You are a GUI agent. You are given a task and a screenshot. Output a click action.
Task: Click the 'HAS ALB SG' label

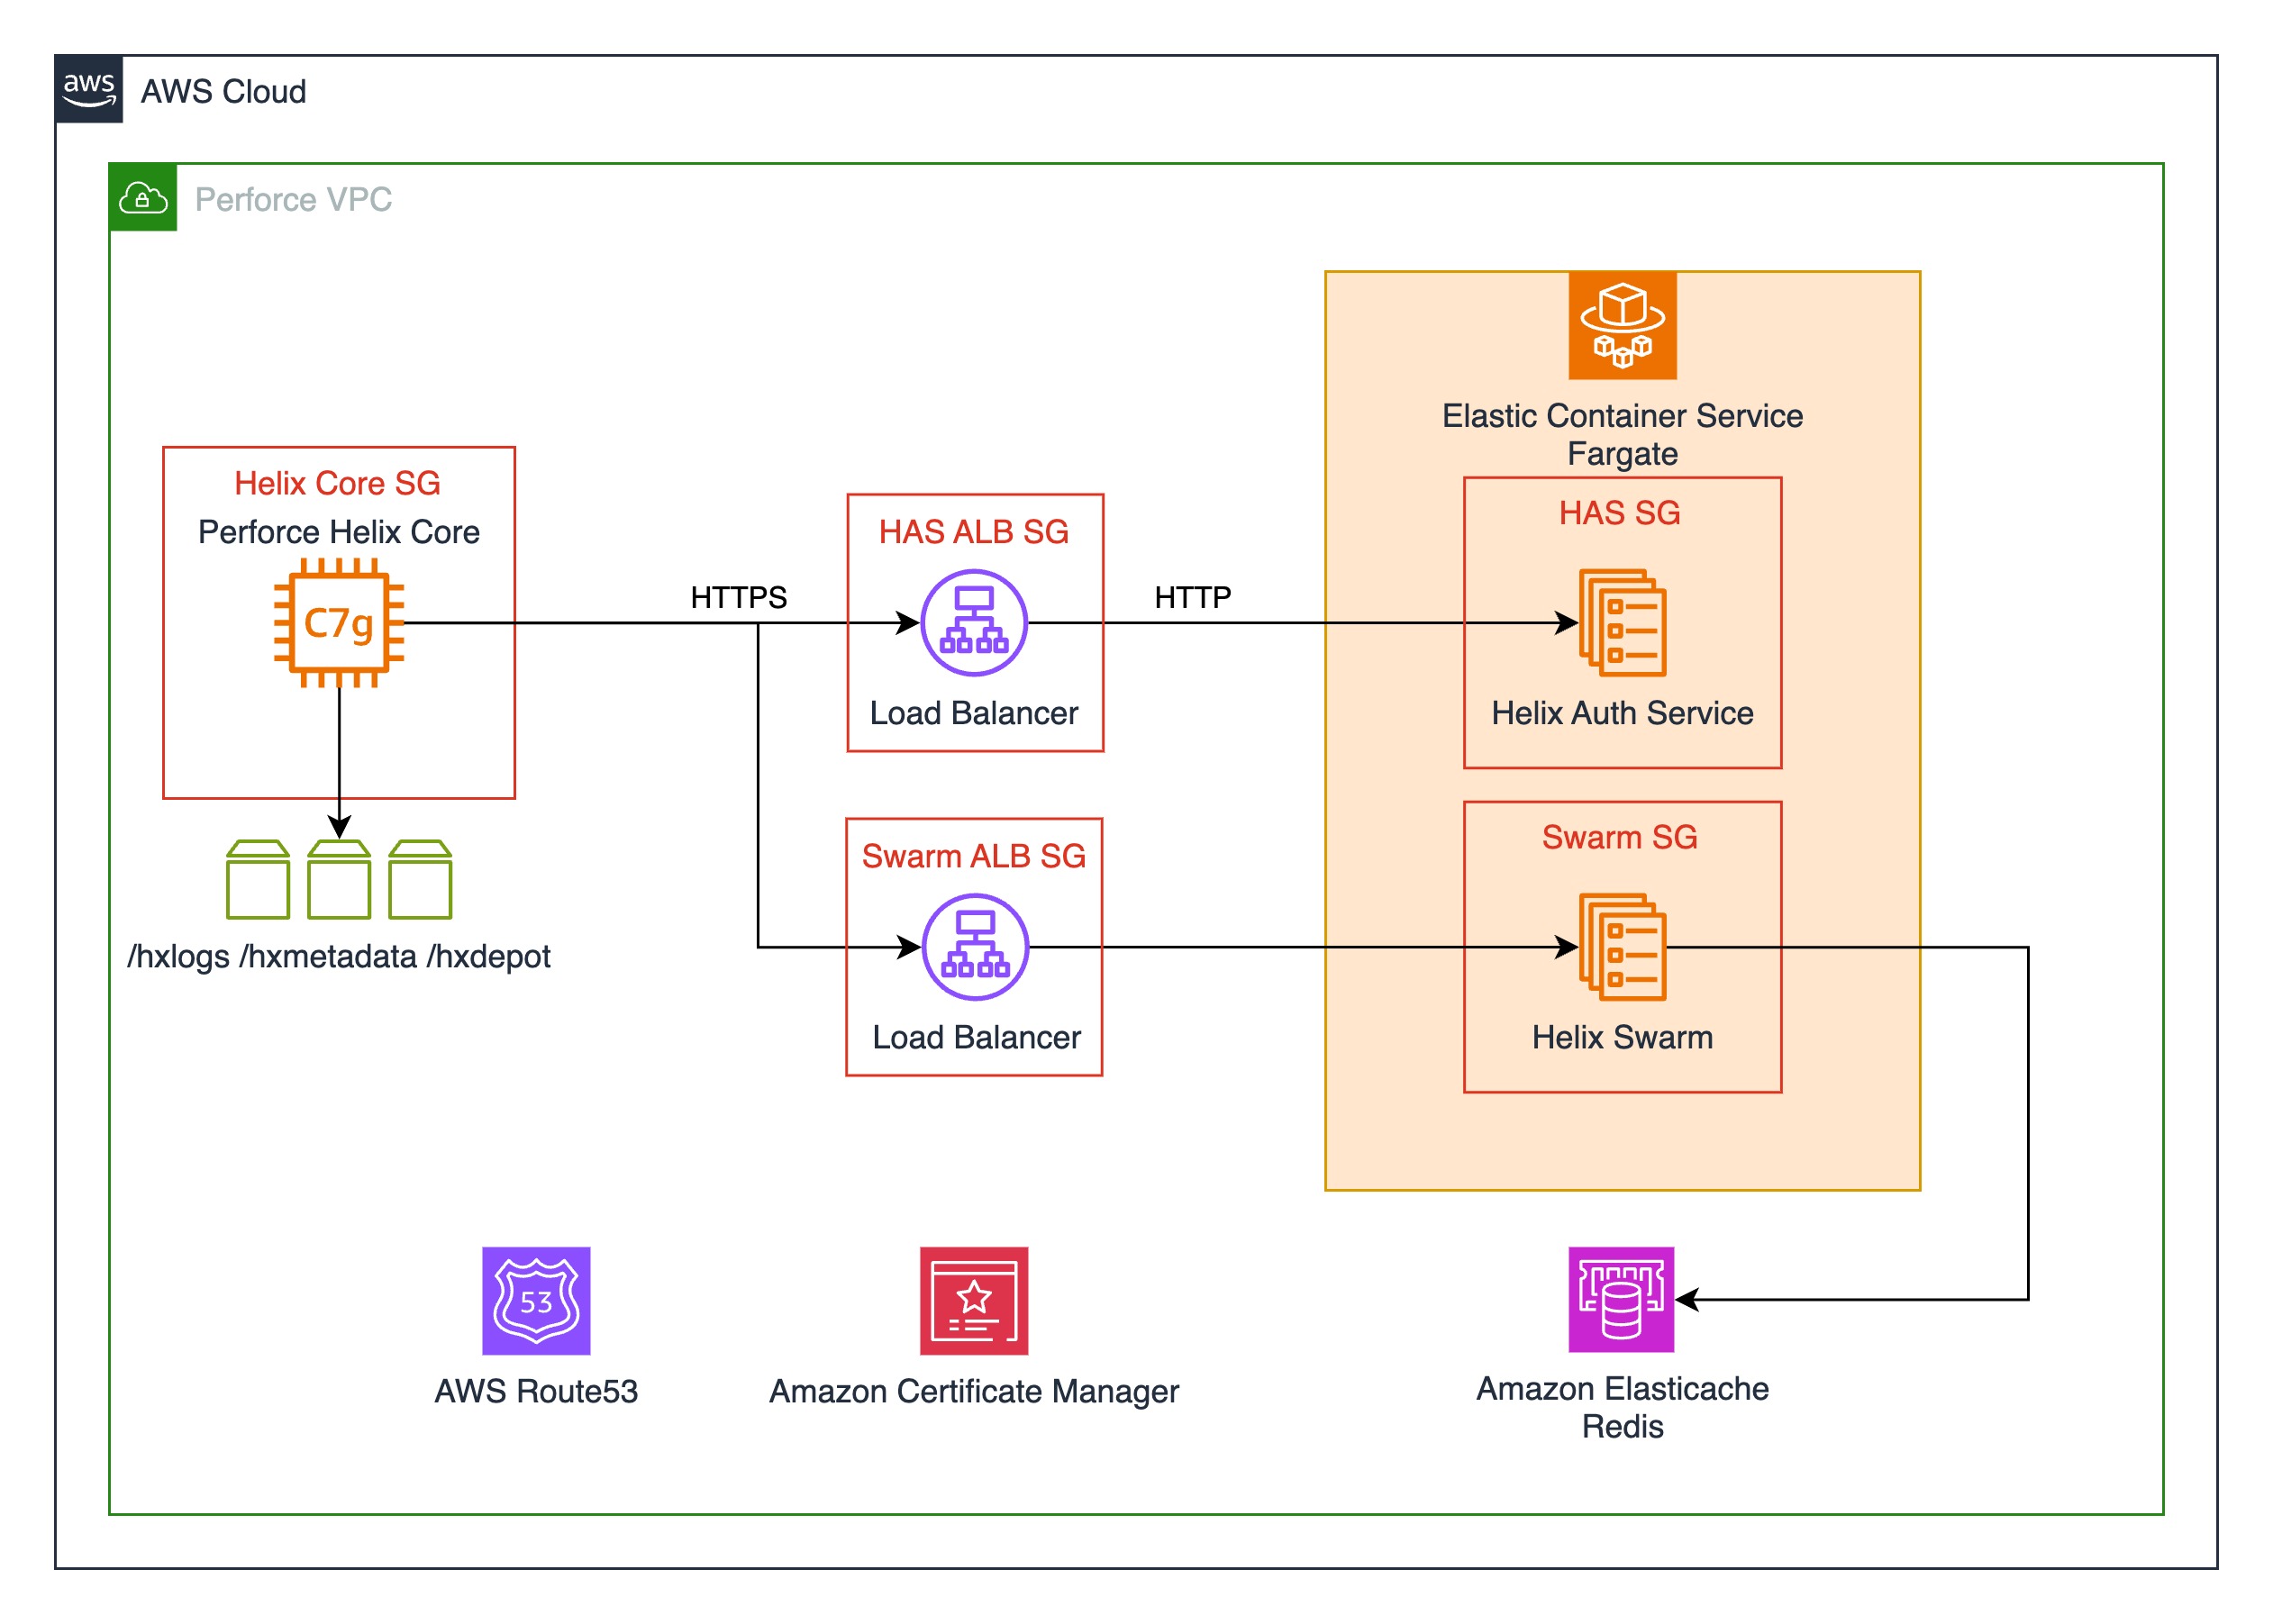pyautogui.click(x=974, y=532)
